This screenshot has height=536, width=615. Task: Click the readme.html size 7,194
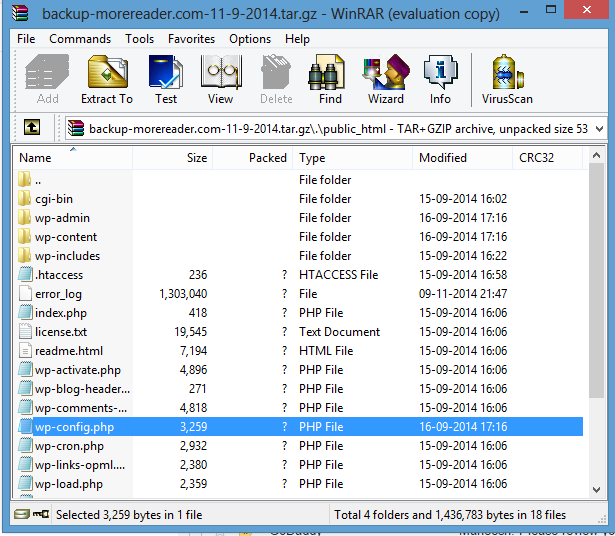(x=193, y=351)
